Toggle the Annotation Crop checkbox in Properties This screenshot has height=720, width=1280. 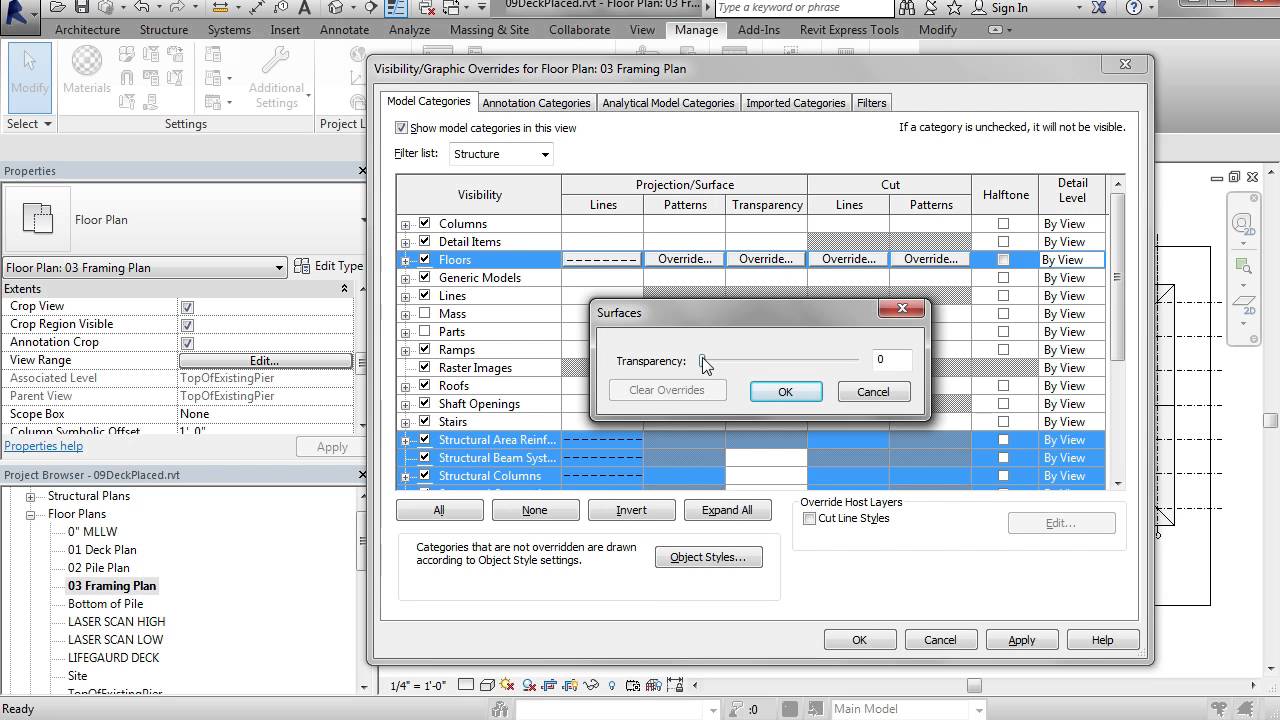pyautogui.click(x=187, y=343)
